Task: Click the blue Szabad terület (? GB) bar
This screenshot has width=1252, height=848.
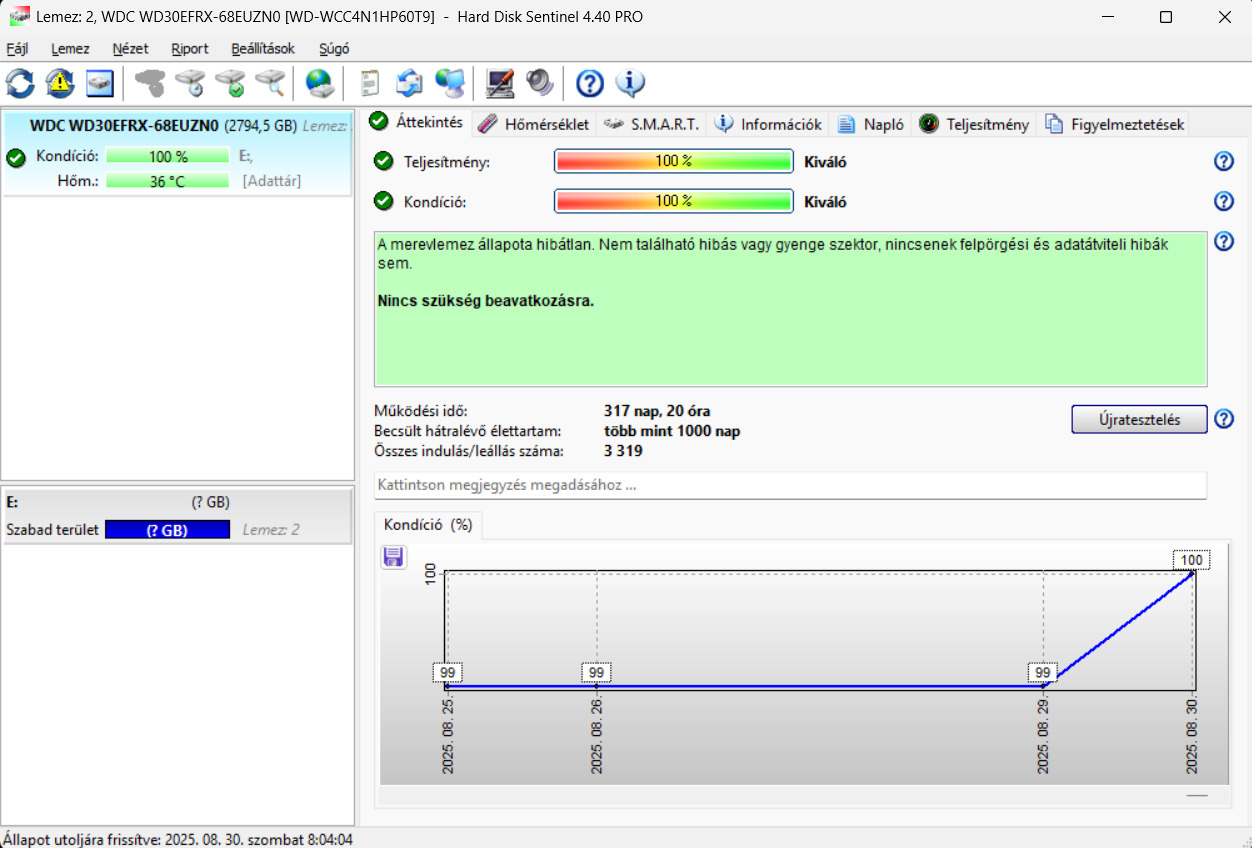Action: pyautogui.click(x=167, y=530)
